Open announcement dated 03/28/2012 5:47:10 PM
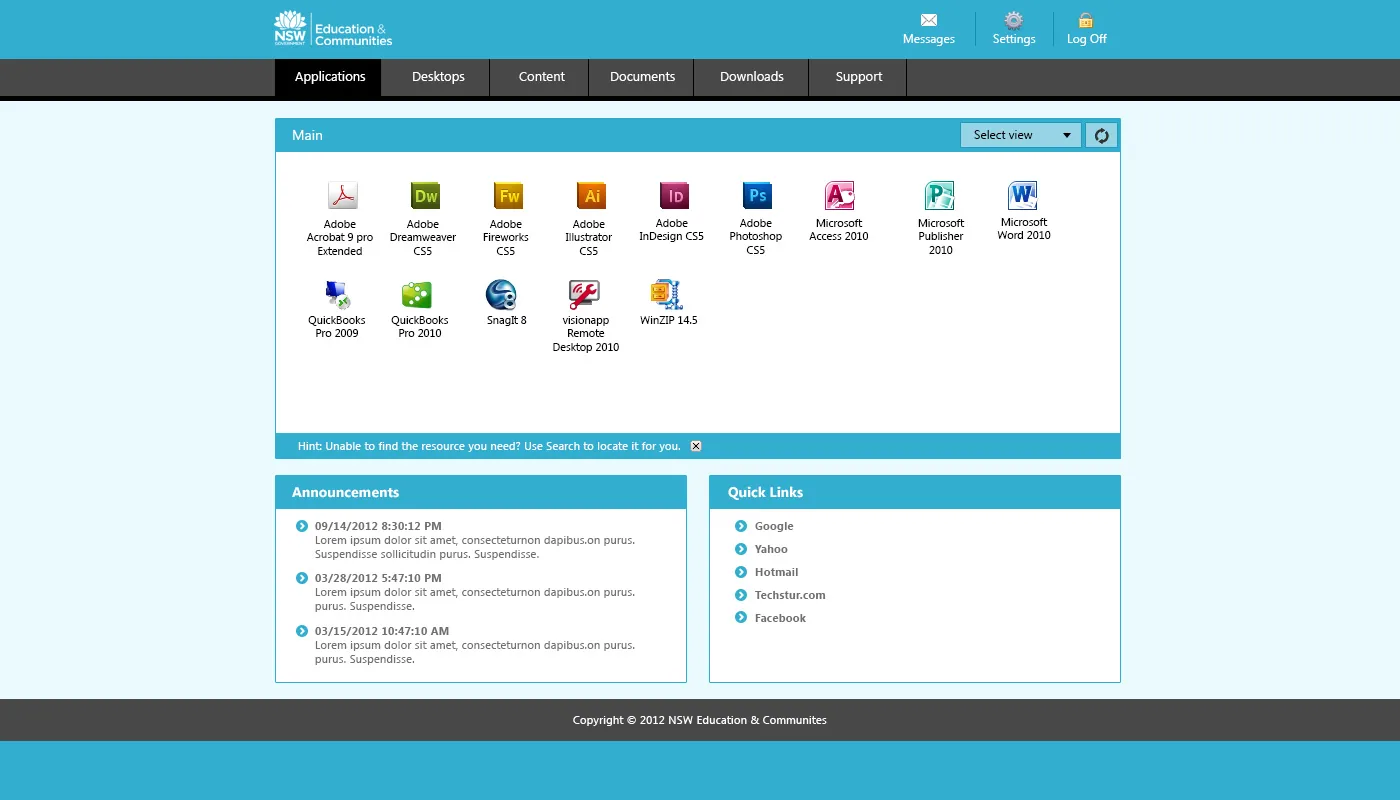1400x800 pixels. click(x=378, y=578)
